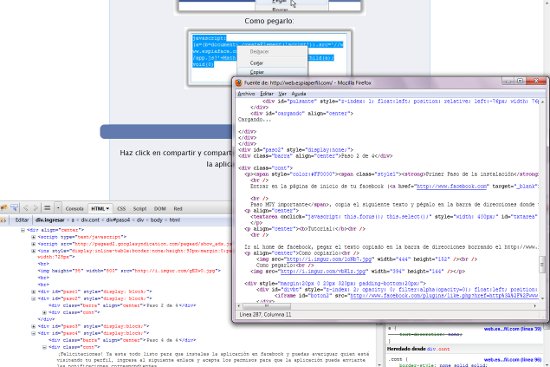Open the facebook.com/plugins/like.php link in the source
Image resolution: width=550 pixels, height=367 pixels.
pyautogui.click(x=444, y=296)
